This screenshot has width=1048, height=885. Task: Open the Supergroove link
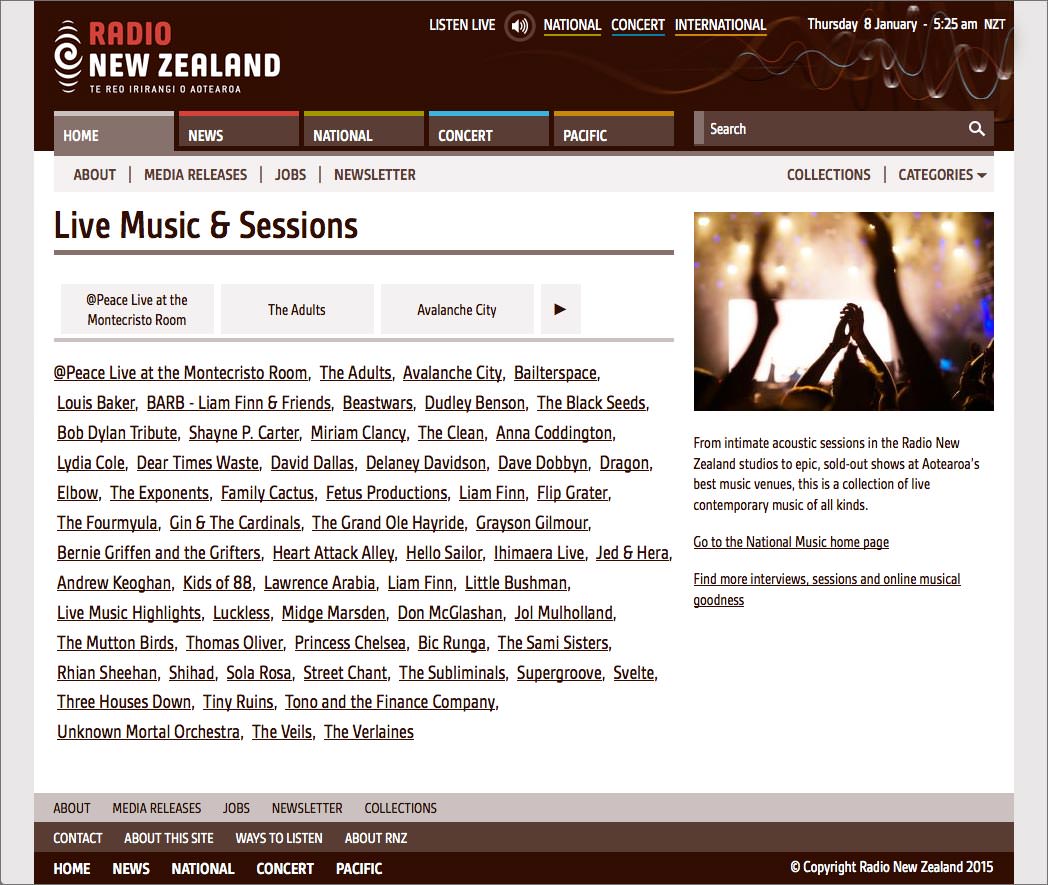click(x=559, y=673)
